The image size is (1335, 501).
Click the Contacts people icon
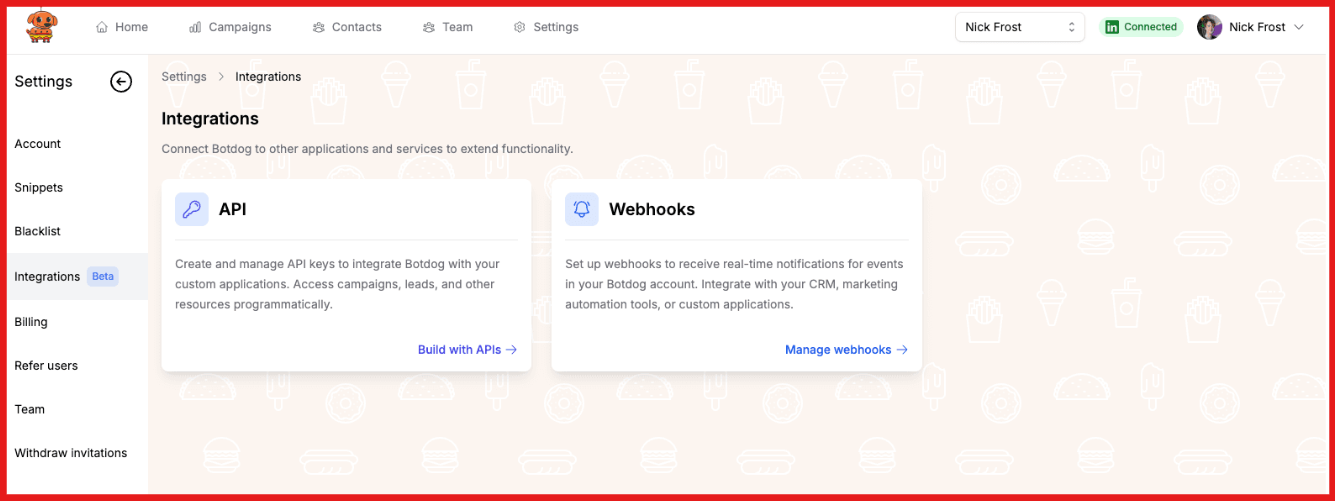(x=319, y=27)
